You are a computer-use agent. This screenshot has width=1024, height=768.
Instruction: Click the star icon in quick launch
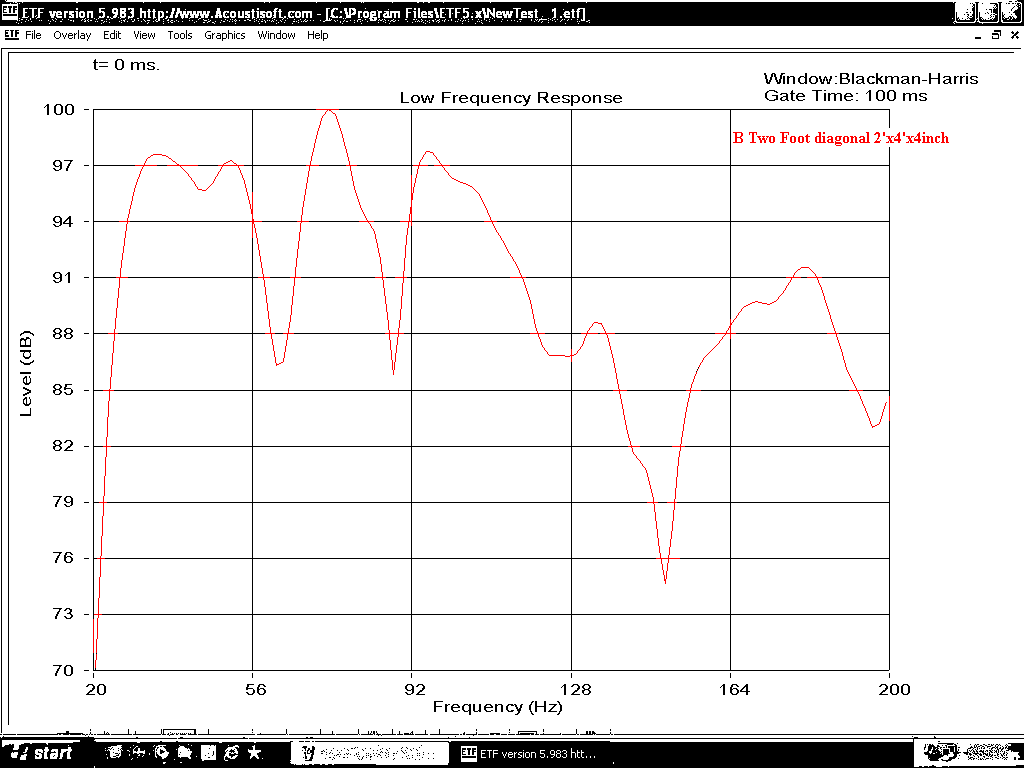(x=255, y=752)
